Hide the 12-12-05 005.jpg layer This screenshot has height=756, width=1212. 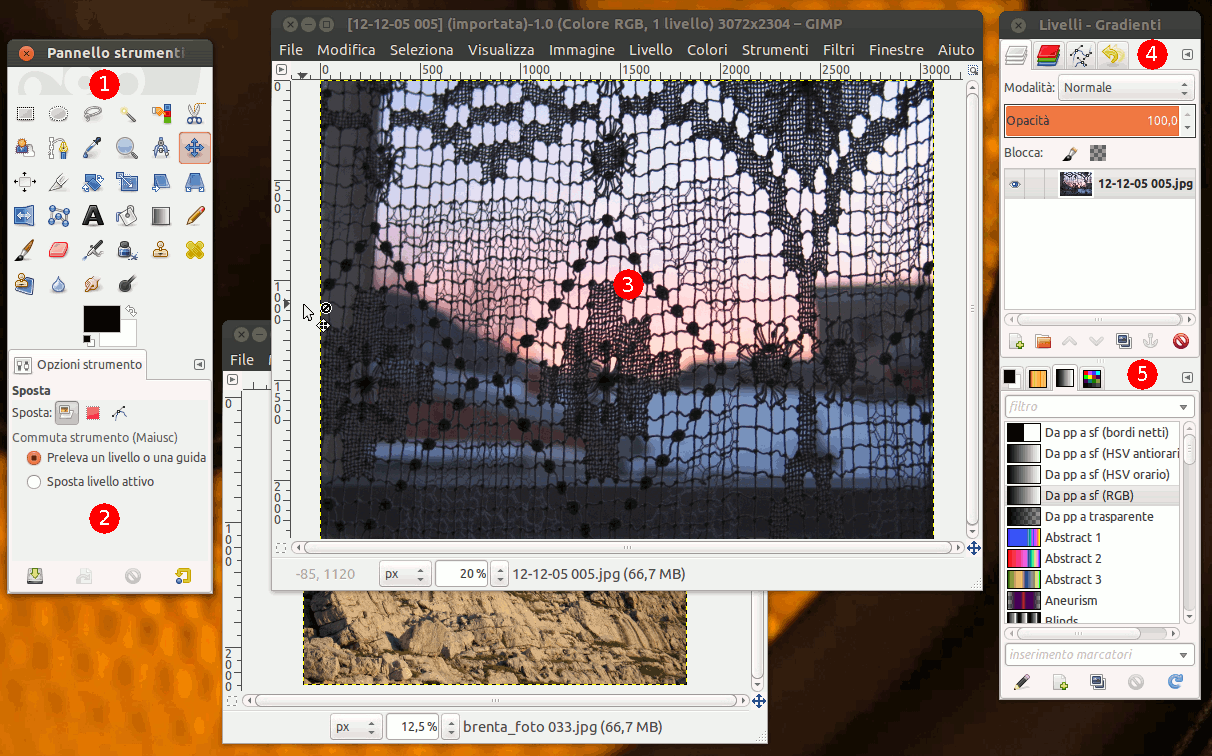coord(1015,184)
